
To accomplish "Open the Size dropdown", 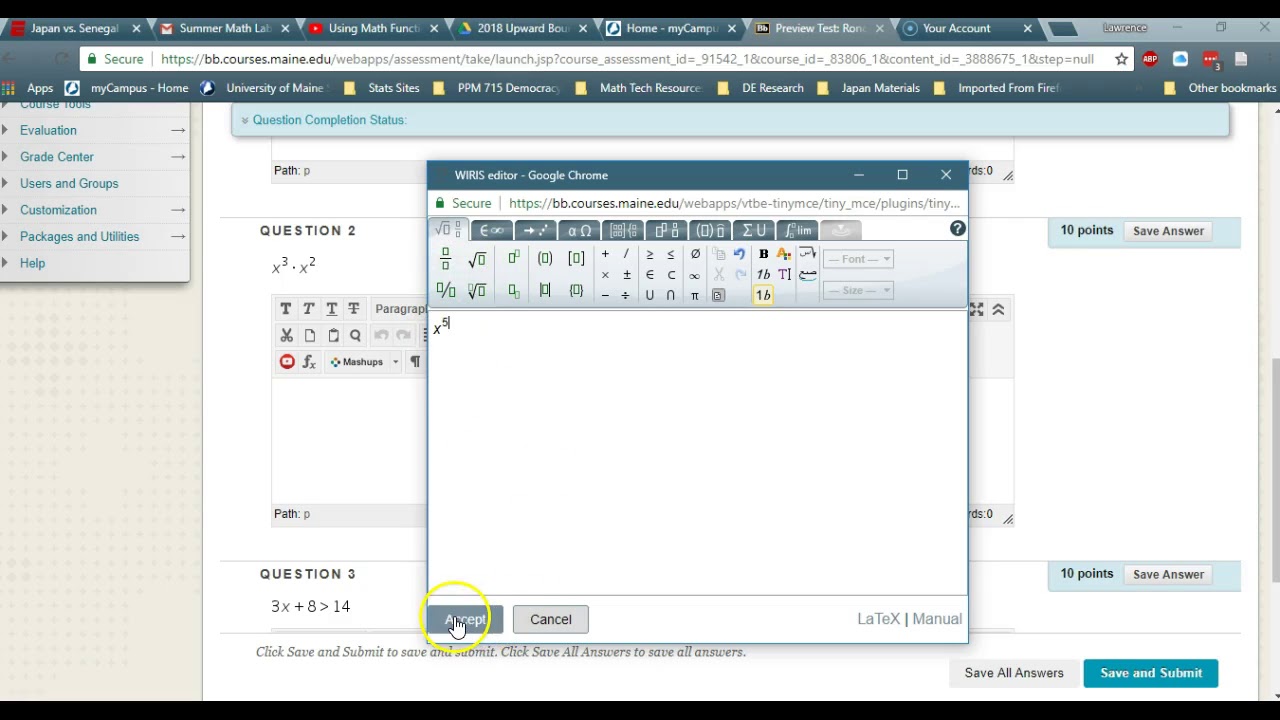I will 859,290.
